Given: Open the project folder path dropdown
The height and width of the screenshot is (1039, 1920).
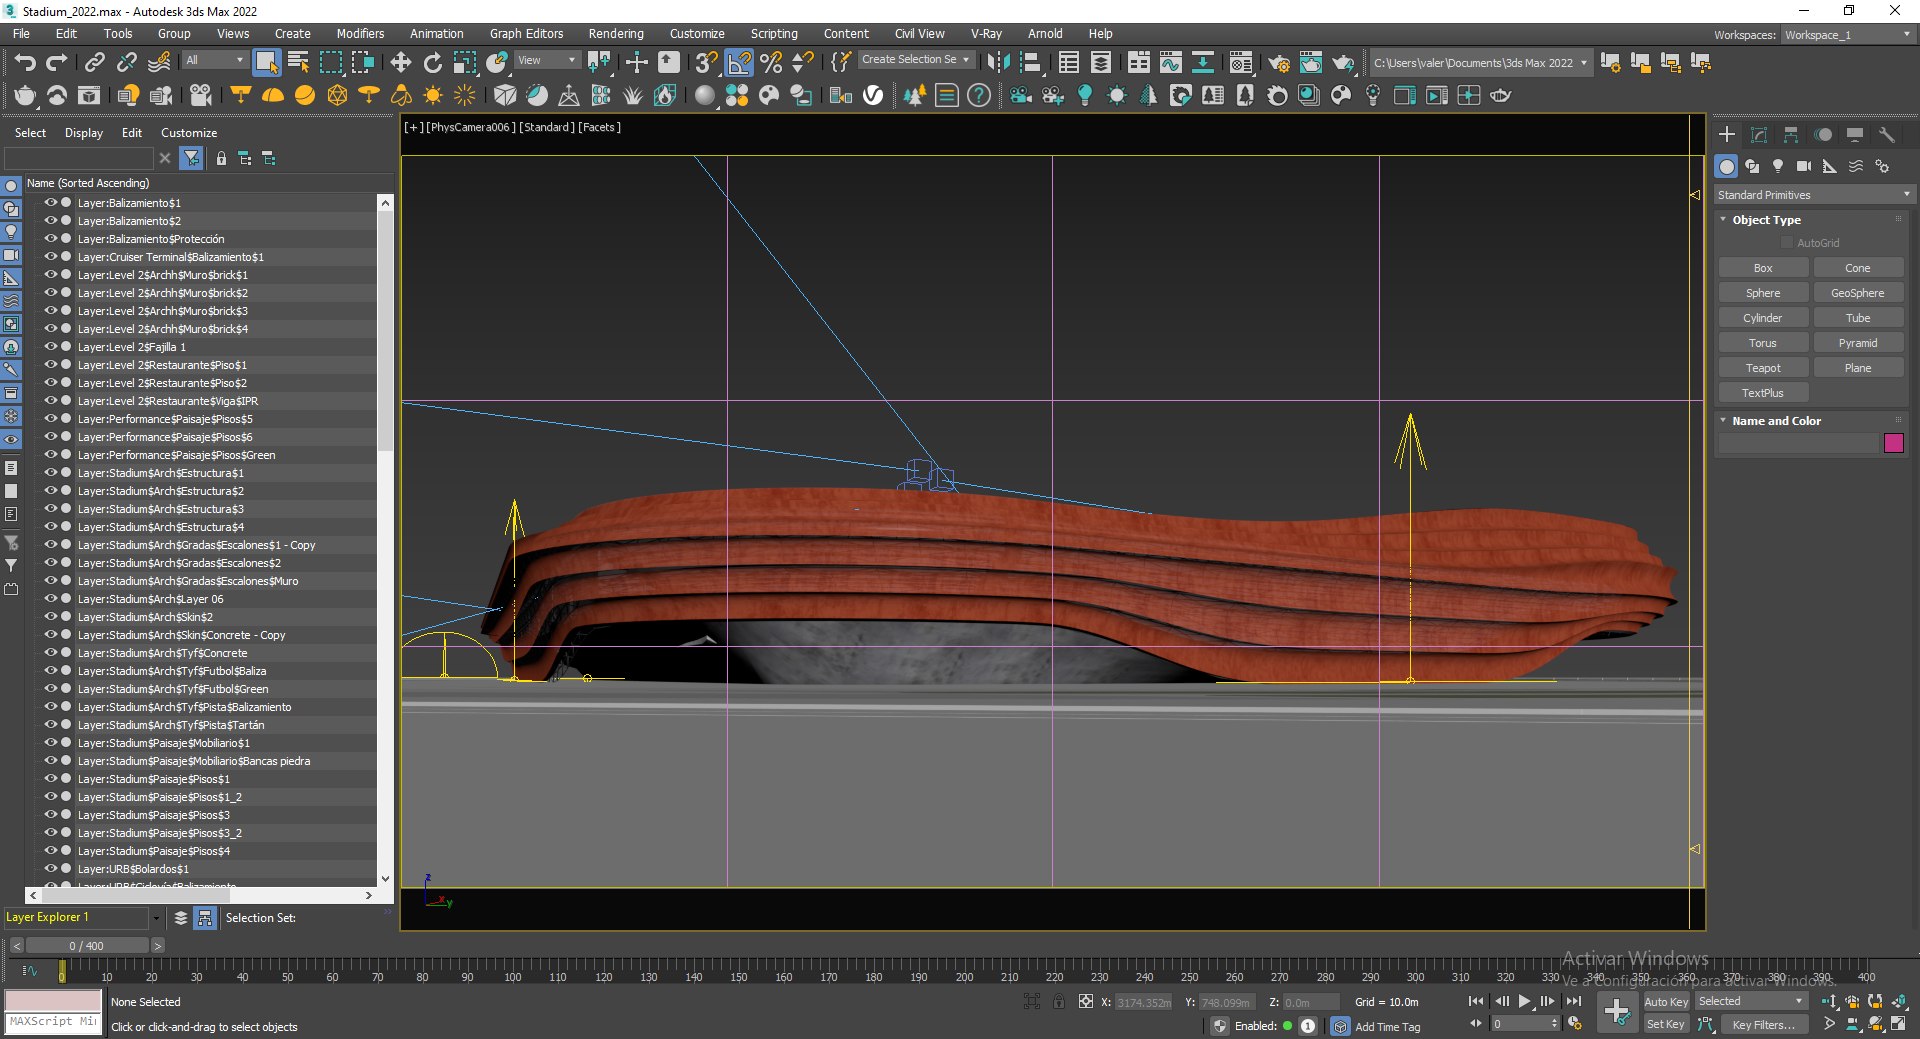Looking at the screenshot, I should point(1480,62).
